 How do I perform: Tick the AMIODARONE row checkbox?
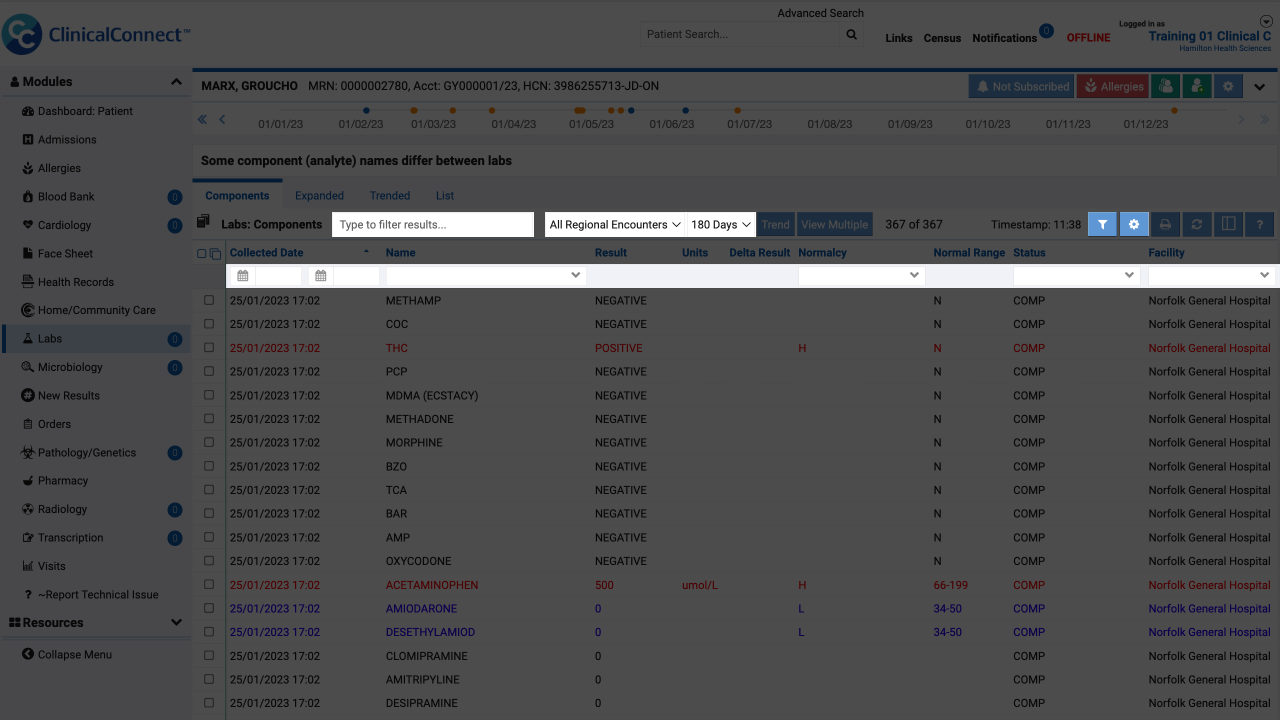coord(209,608)
